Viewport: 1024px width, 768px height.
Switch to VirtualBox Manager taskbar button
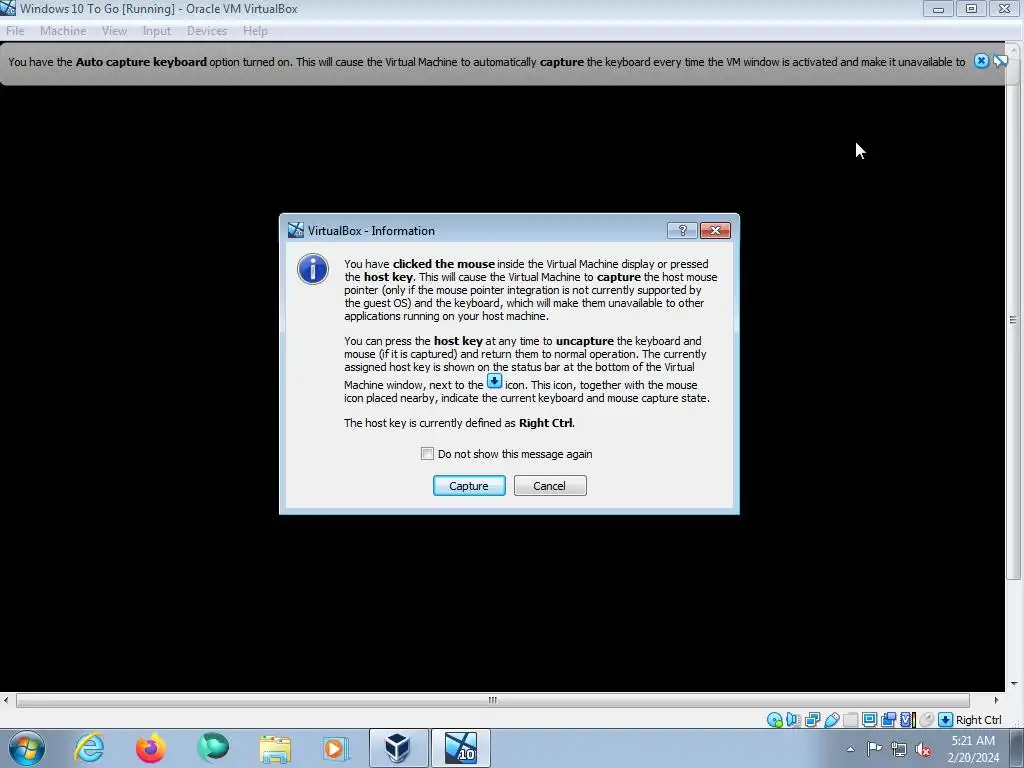click(398, 748)
